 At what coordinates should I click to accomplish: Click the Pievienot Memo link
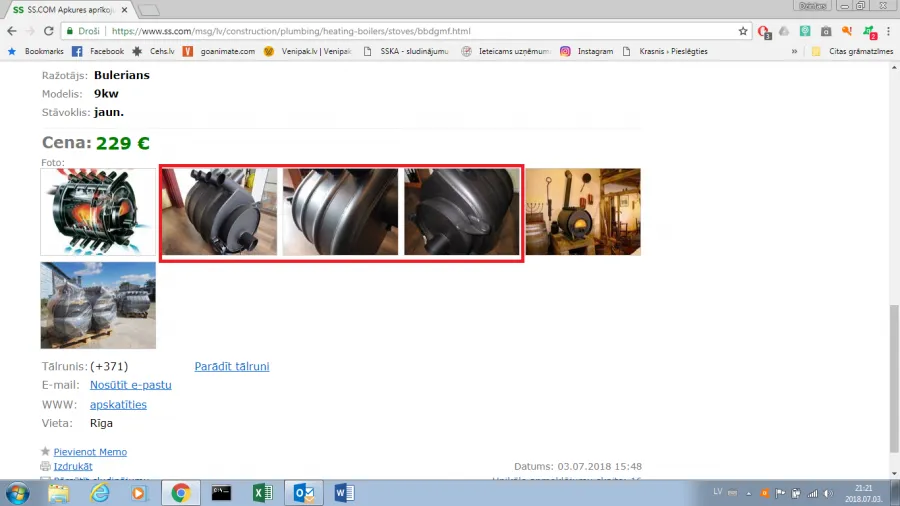90,452
